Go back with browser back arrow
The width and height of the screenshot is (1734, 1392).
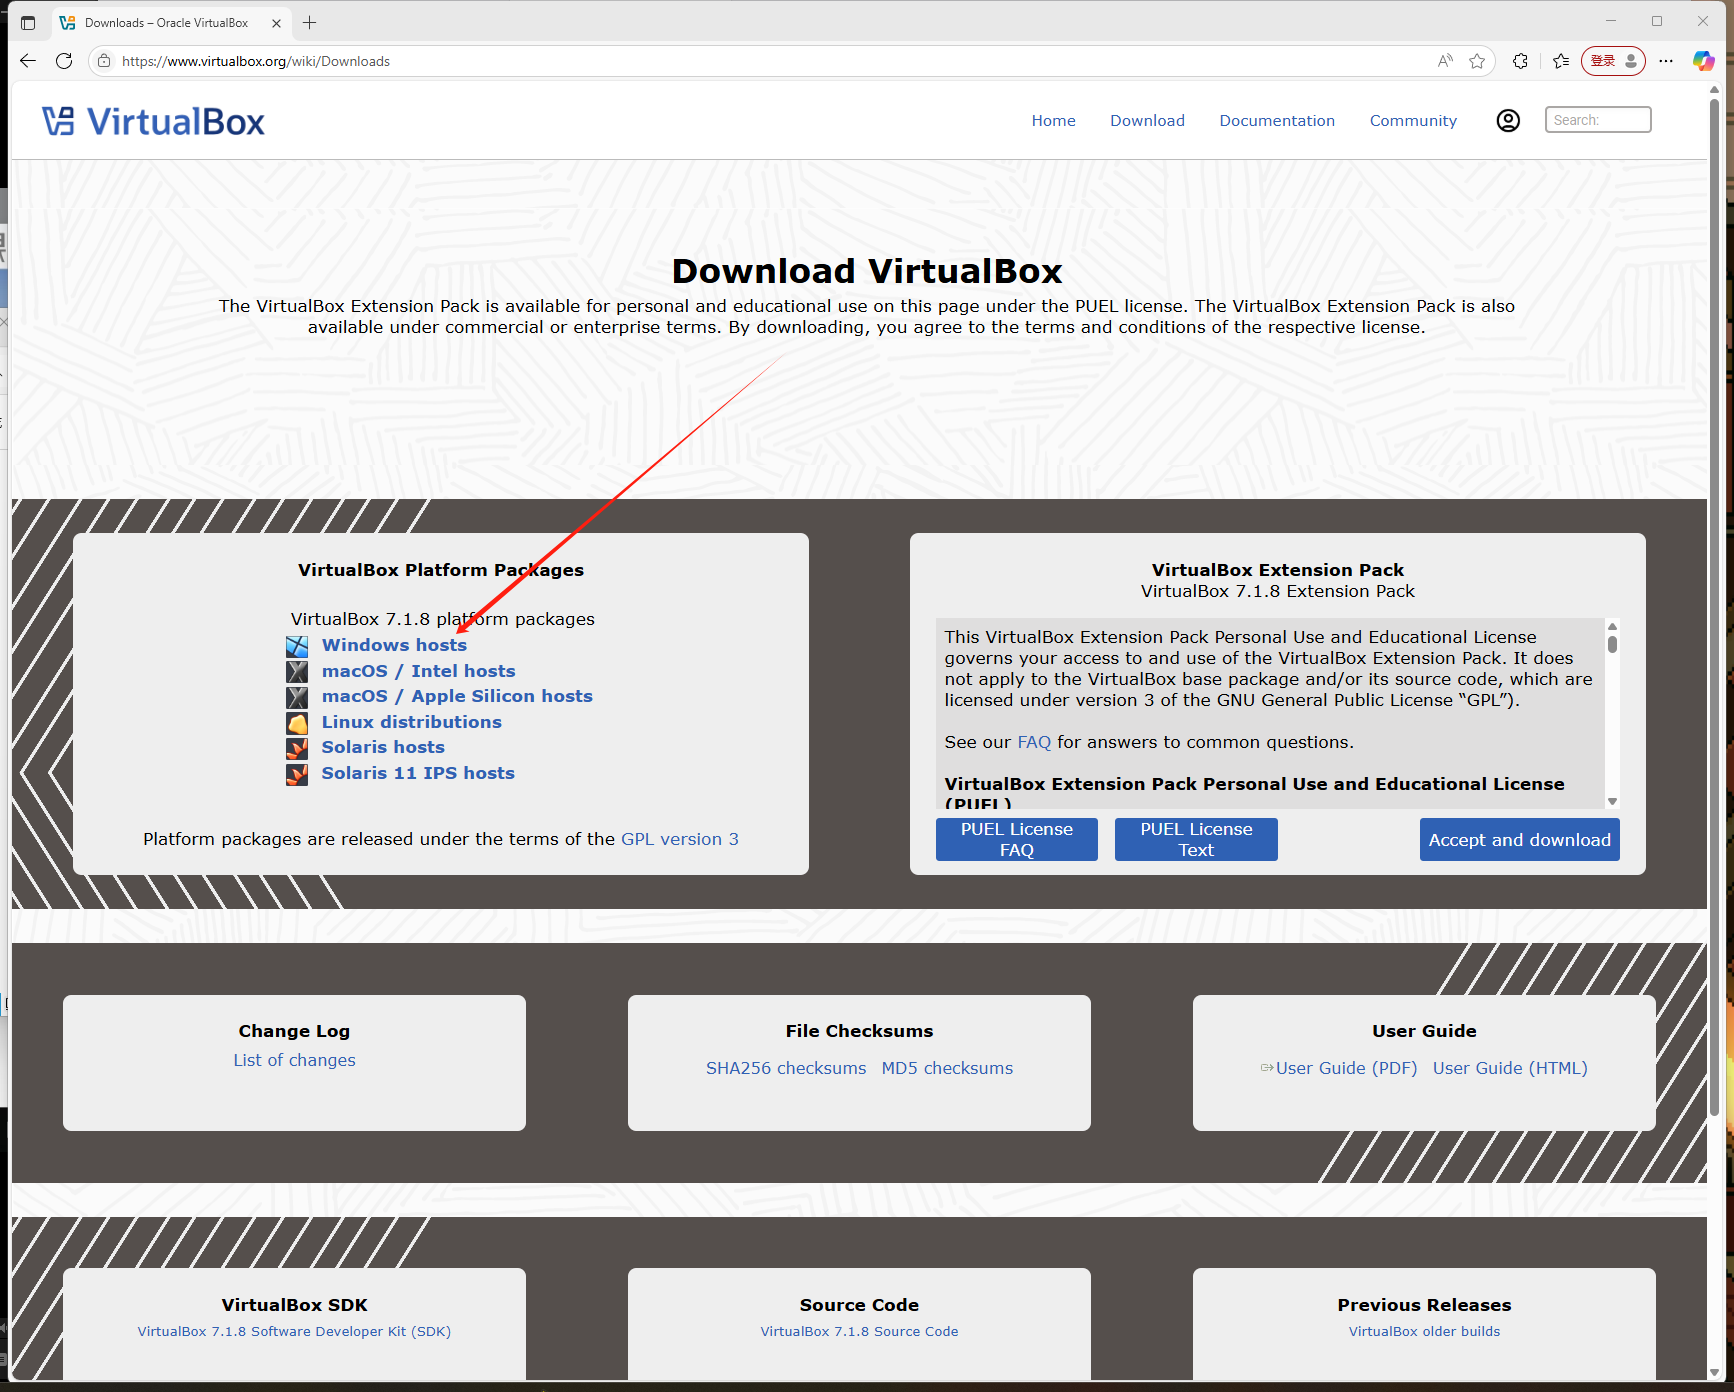(x=28, y=61)
